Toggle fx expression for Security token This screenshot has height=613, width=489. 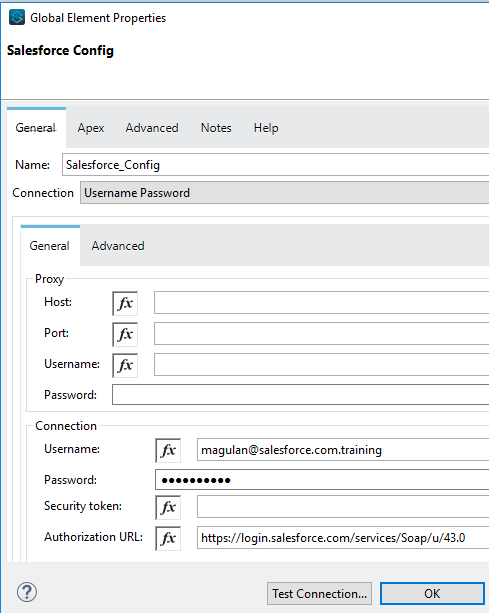[168, 507]
